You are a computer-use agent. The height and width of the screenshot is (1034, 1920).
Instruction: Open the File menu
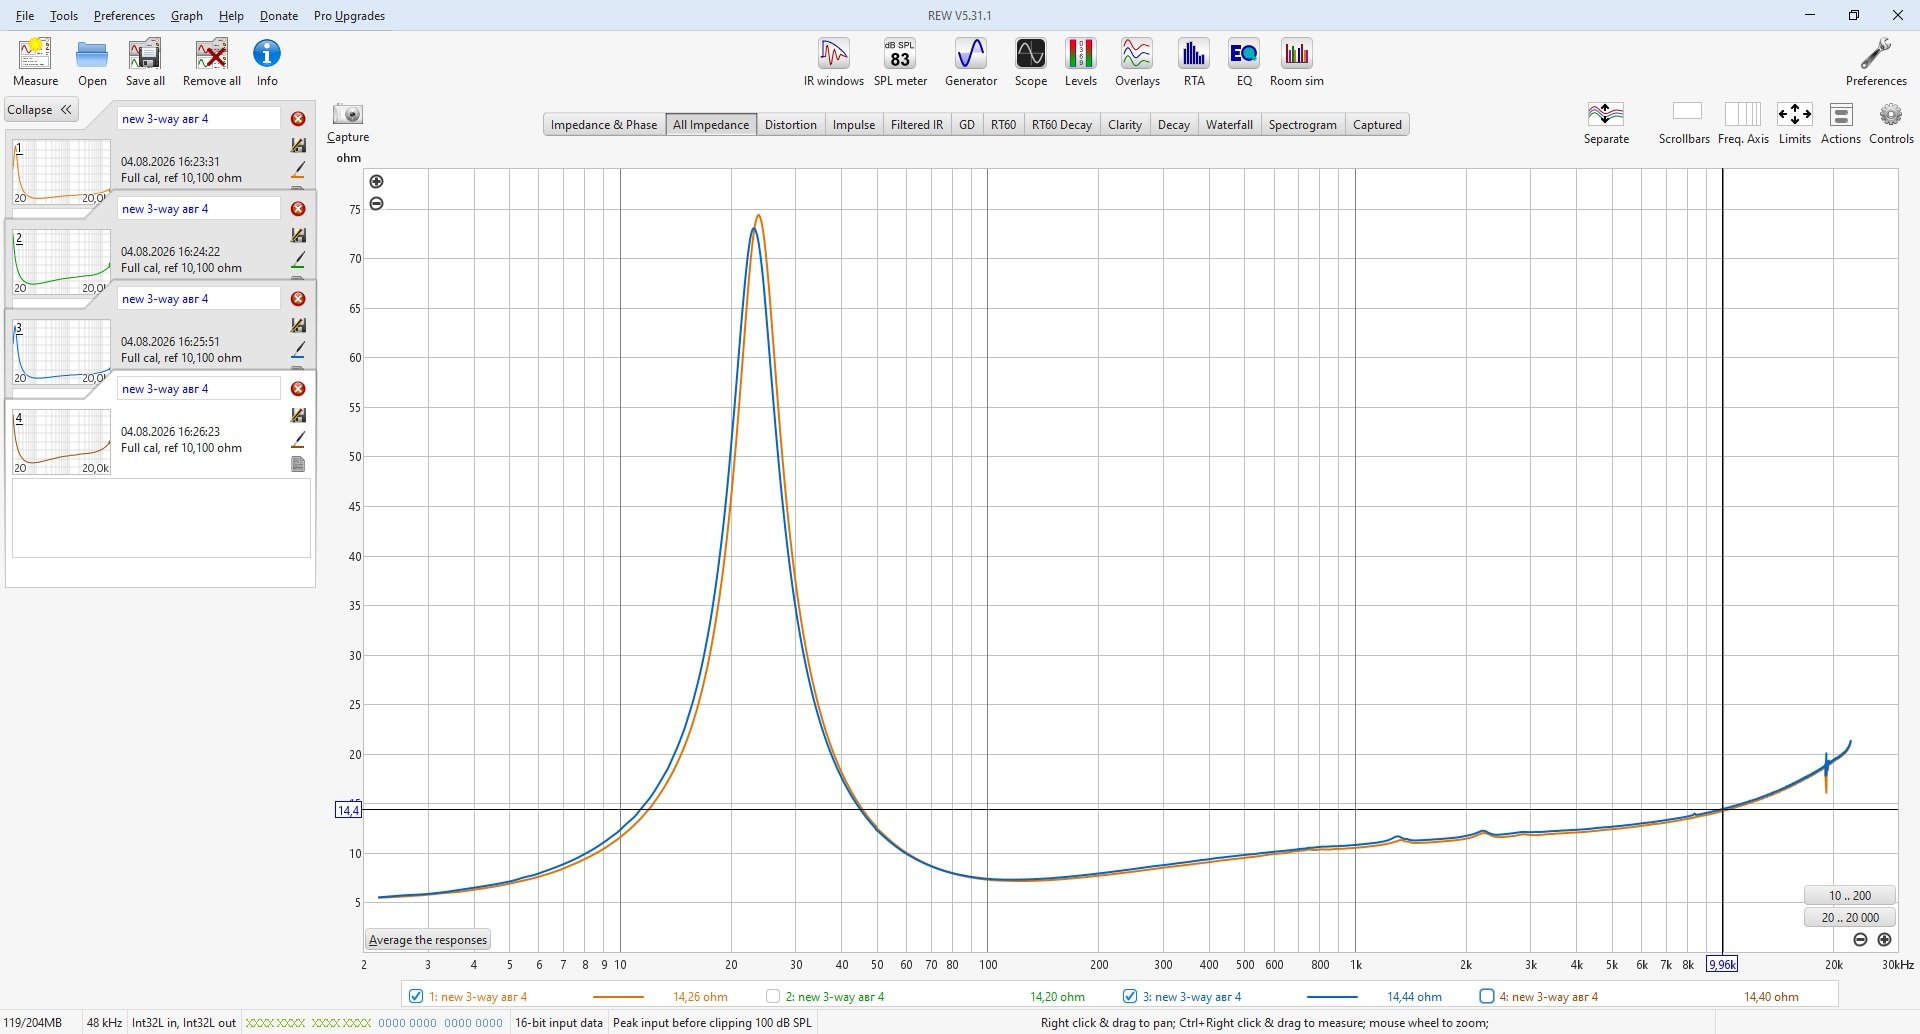click(x=25, y=16)
